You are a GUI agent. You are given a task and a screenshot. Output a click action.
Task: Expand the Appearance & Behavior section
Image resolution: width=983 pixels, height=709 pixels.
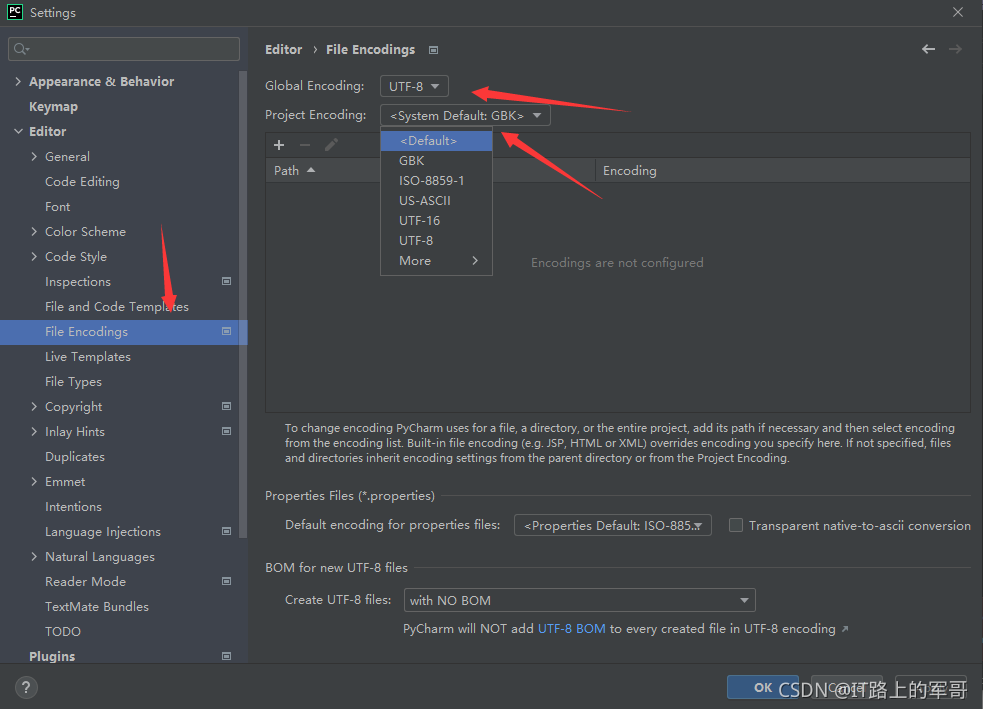18,81
